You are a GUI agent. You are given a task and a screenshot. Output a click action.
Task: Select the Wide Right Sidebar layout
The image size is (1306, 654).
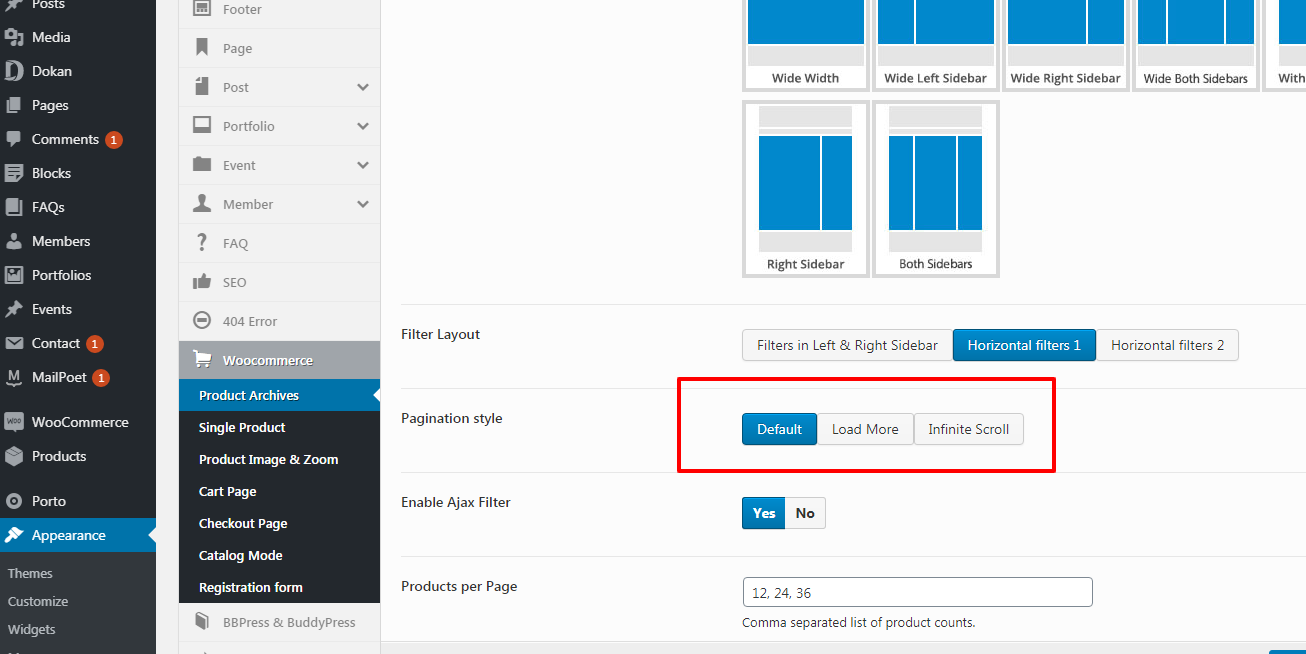1065,45
